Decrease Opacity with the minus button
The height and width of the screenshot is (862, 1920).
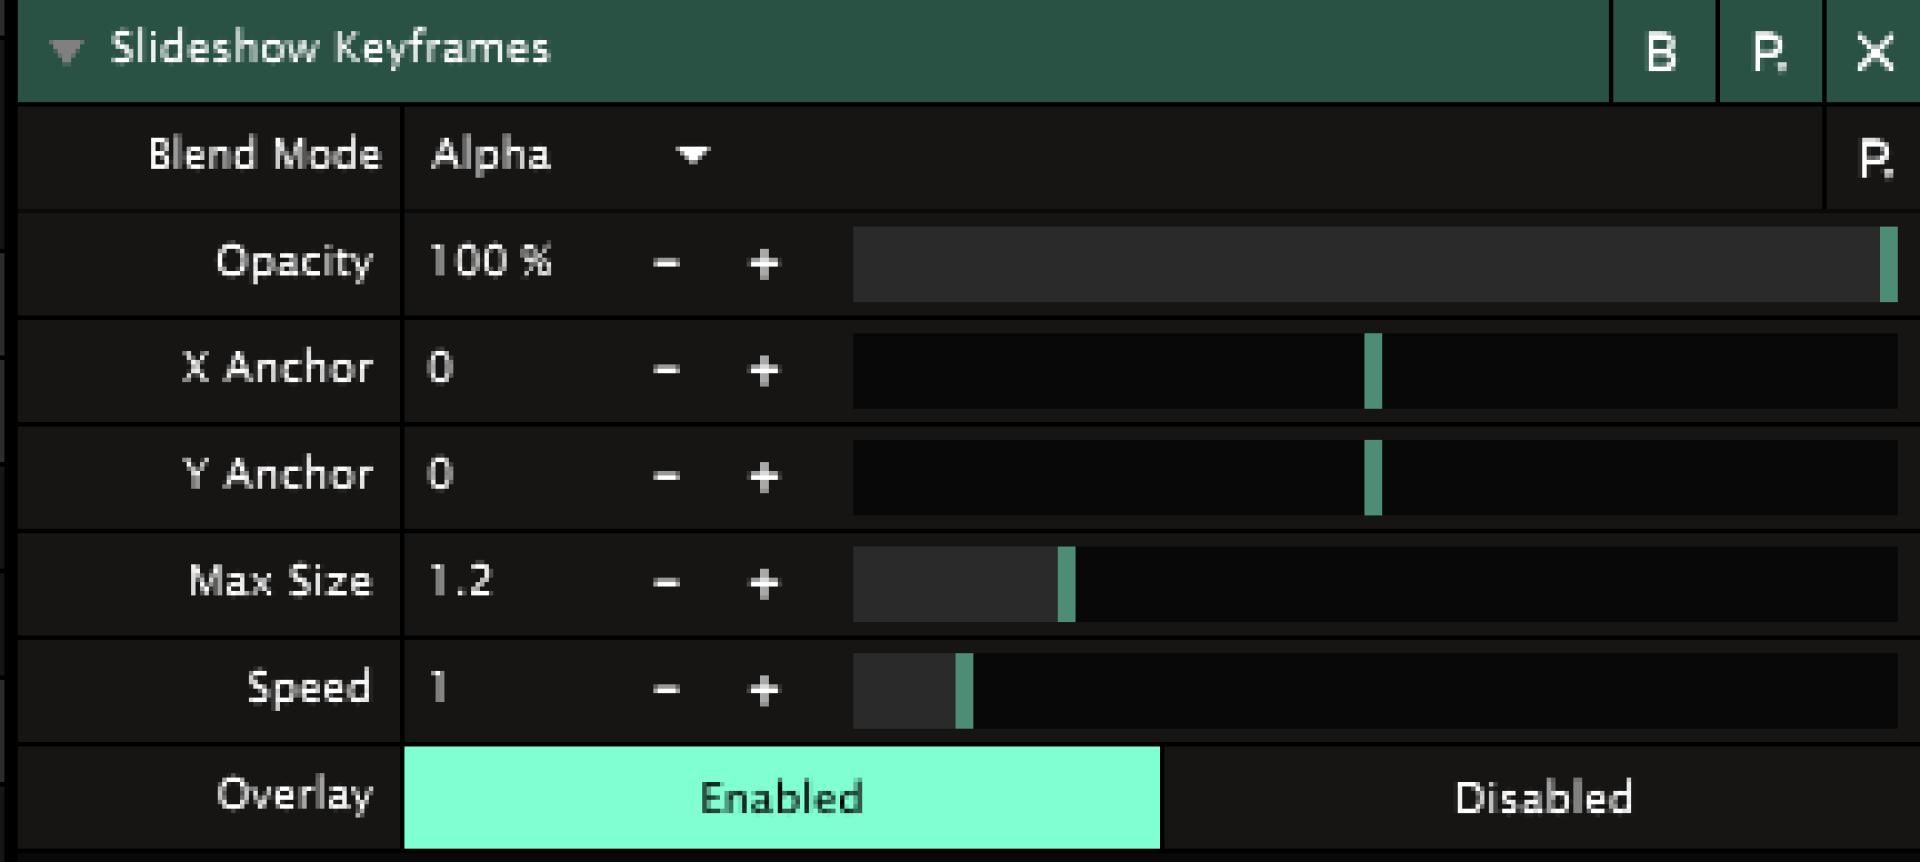point(666,264)
